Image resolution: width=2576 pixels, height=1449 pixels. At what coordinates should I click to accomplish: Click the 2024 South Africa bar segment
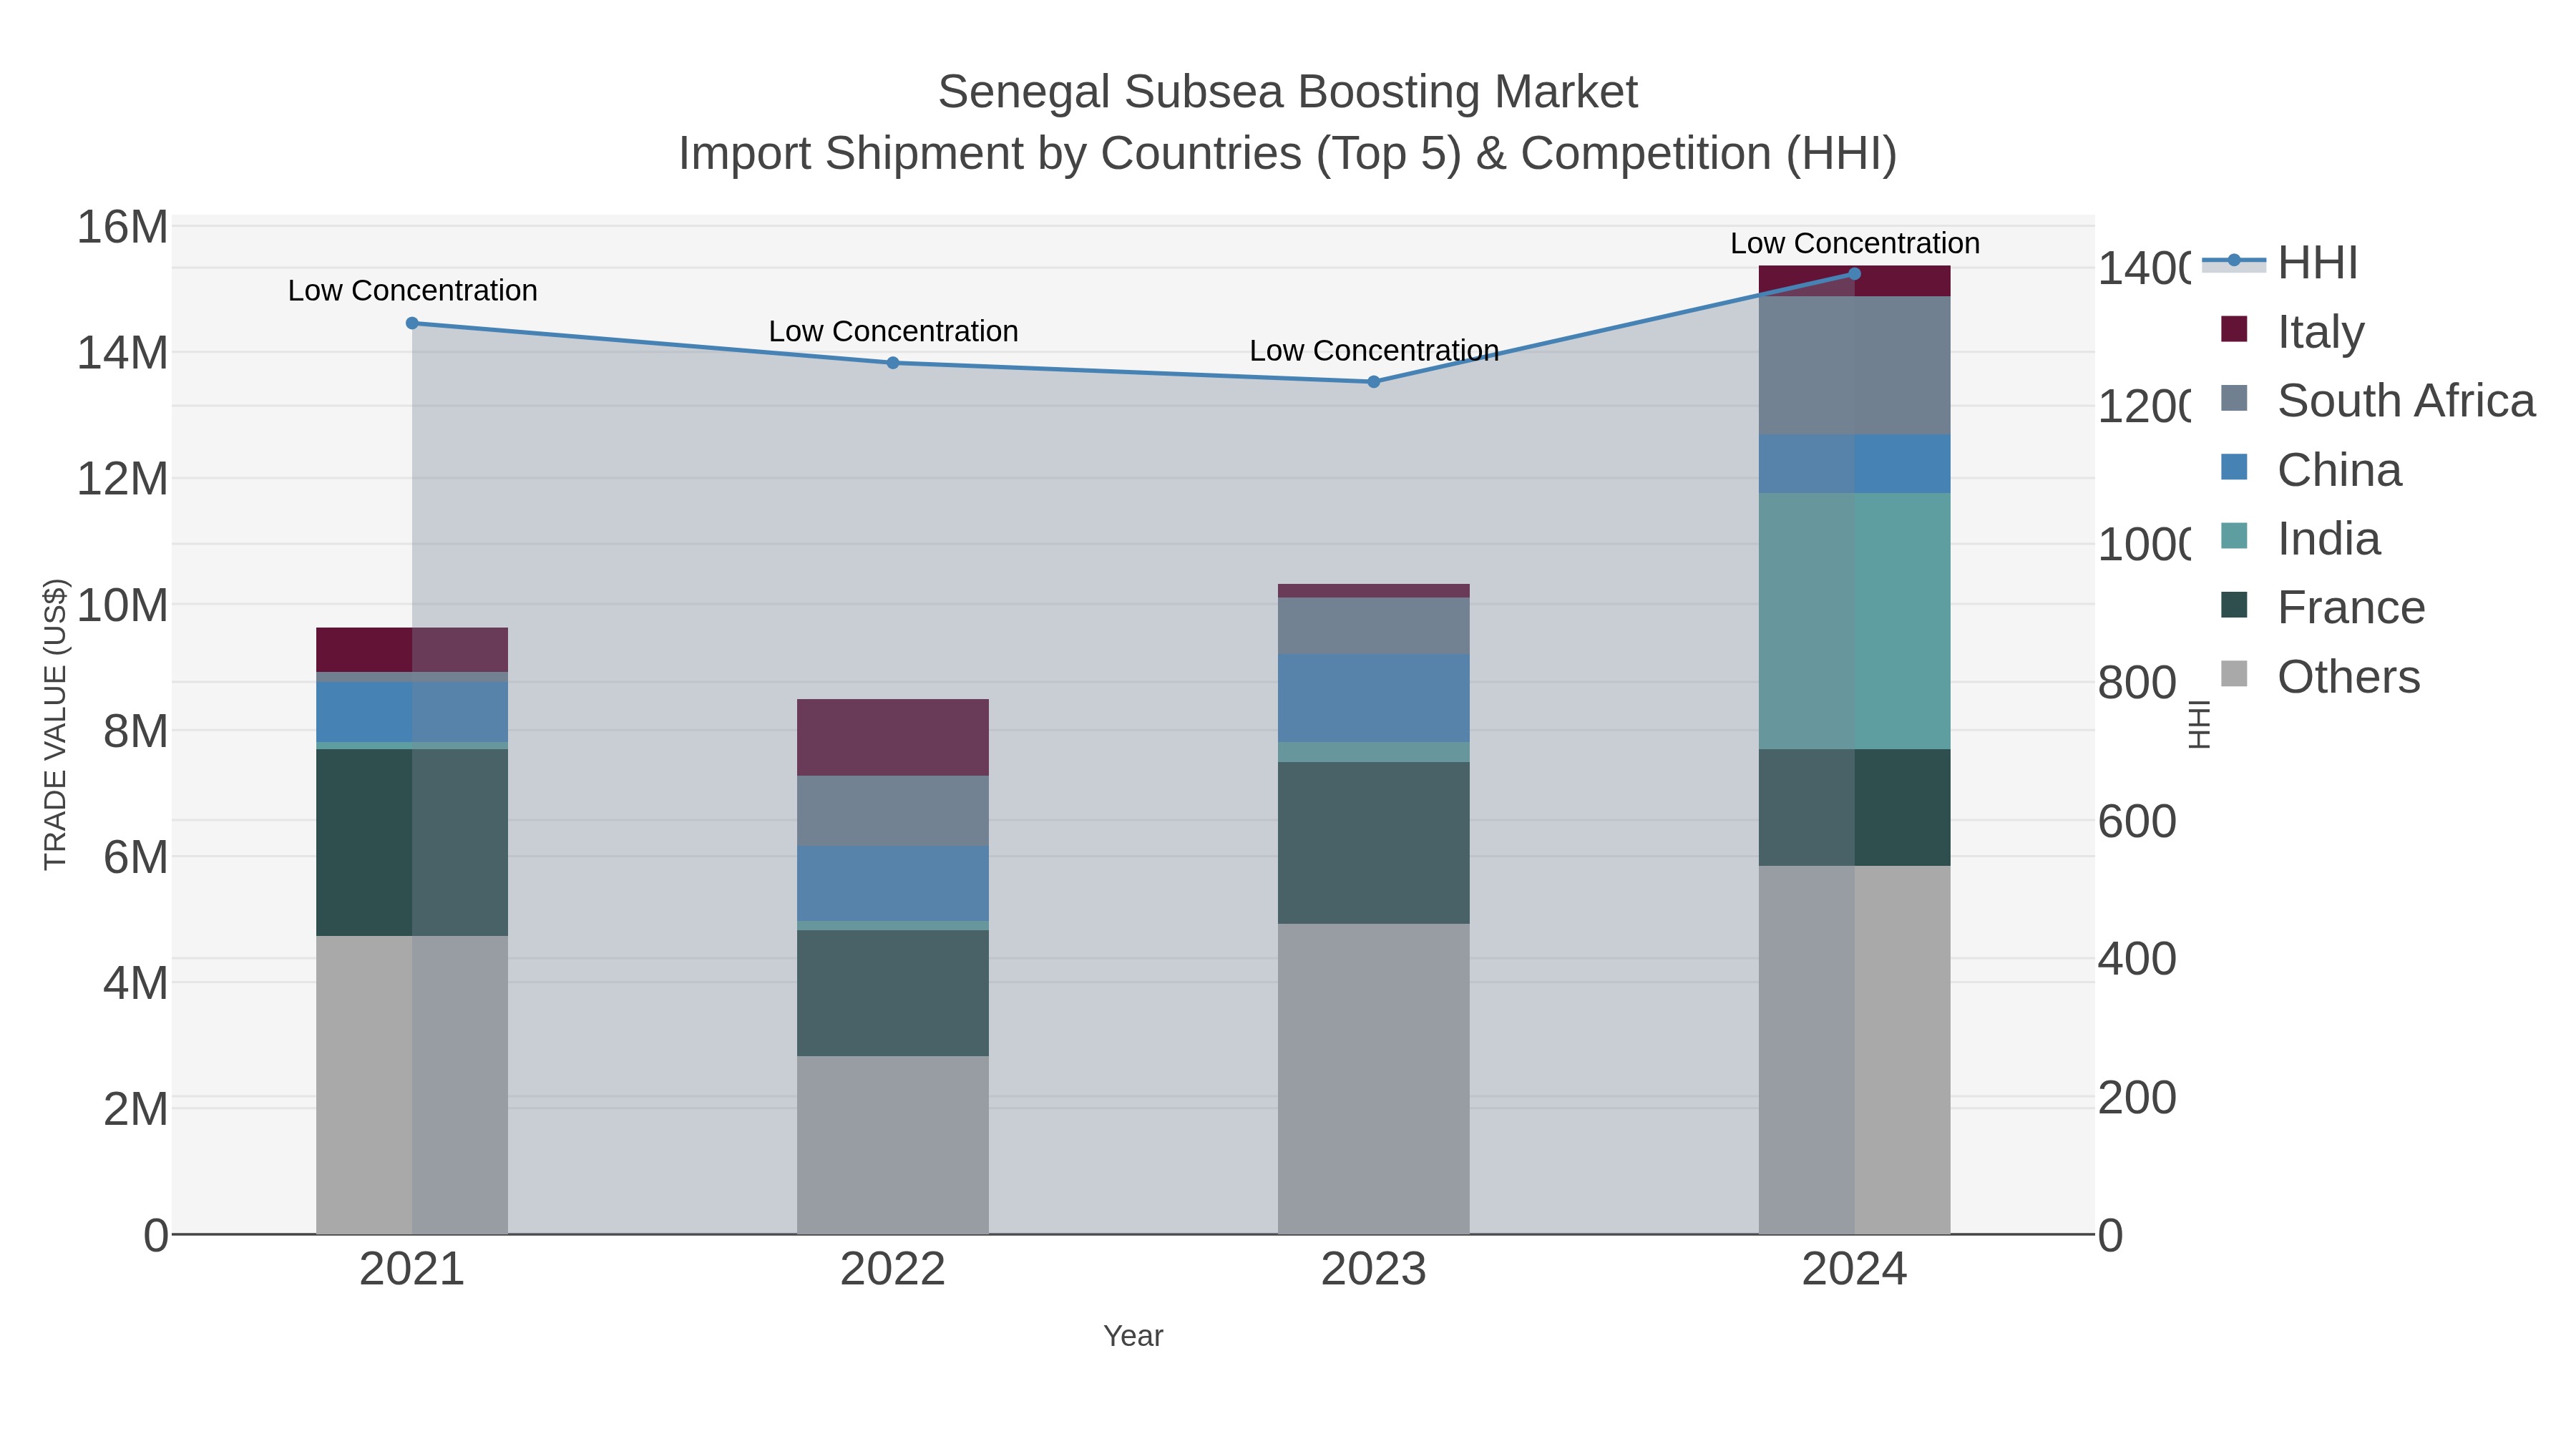(1855, 366)
